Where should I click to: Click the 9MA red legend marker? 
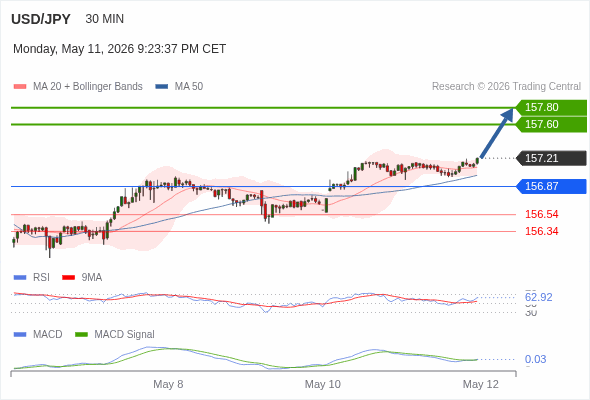click(68, 278)
